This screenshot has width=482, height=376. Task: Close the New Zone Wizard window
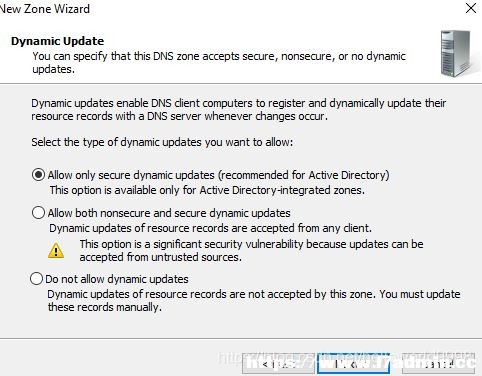471,8
